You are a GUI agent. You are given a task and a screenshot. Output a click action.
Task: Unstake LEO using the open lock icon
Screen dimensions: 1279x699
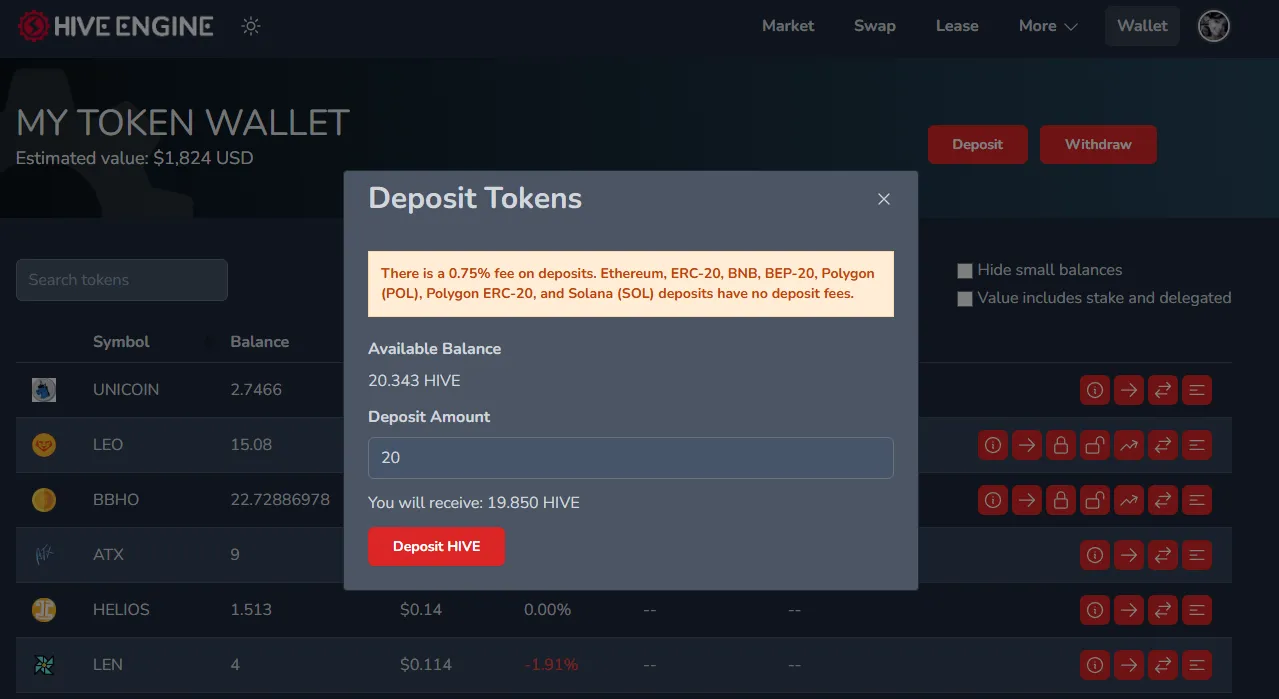[x=1095, y=445]
